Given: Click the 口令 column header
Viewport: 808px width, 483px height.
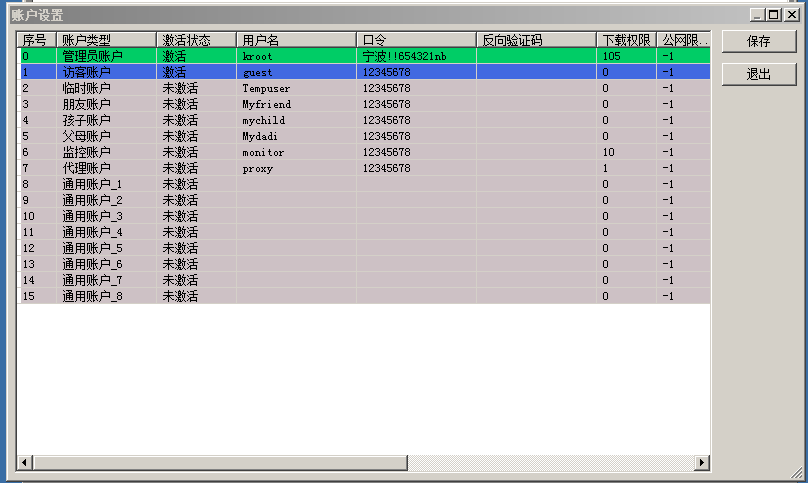Looking at the screenshot, I should point(415,40).
